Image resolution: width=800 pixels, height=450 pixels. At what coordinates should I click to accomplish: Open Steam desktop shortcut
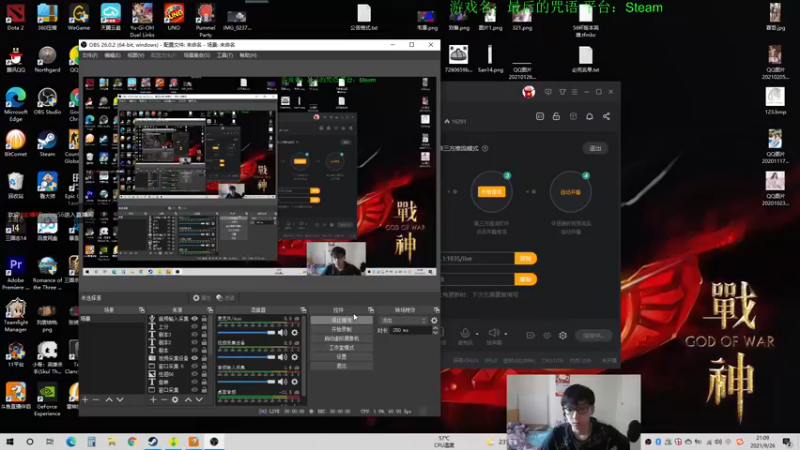47,143
